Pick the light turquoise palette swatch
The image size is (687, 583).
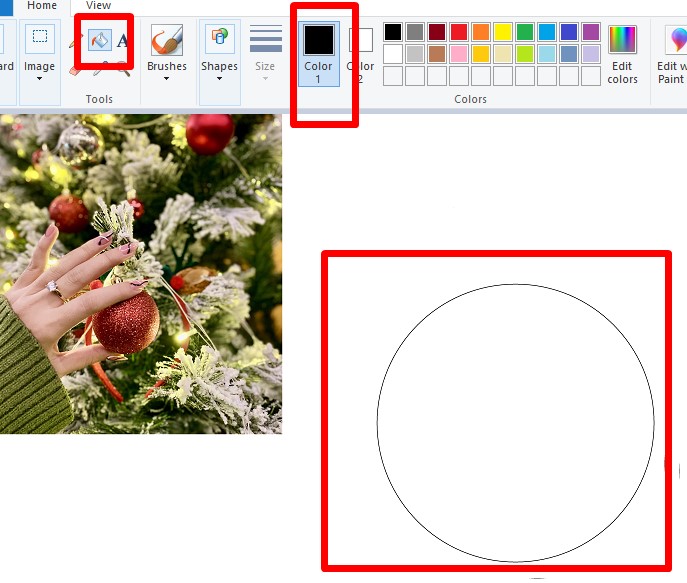[x=547, y=54]
